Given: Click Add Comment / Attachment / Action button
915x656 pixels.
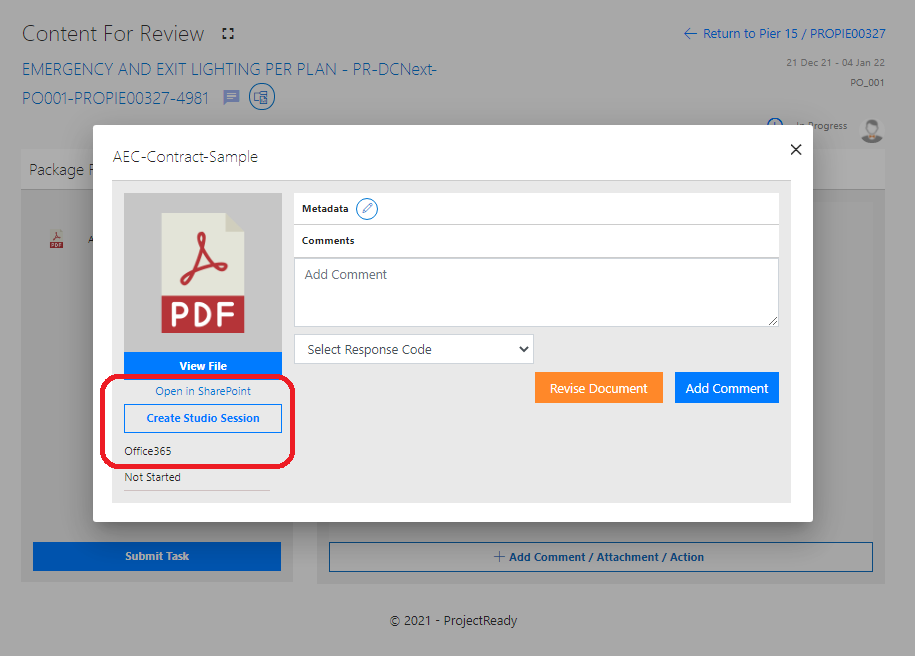Looking at the screenshot, I should 600,557.
